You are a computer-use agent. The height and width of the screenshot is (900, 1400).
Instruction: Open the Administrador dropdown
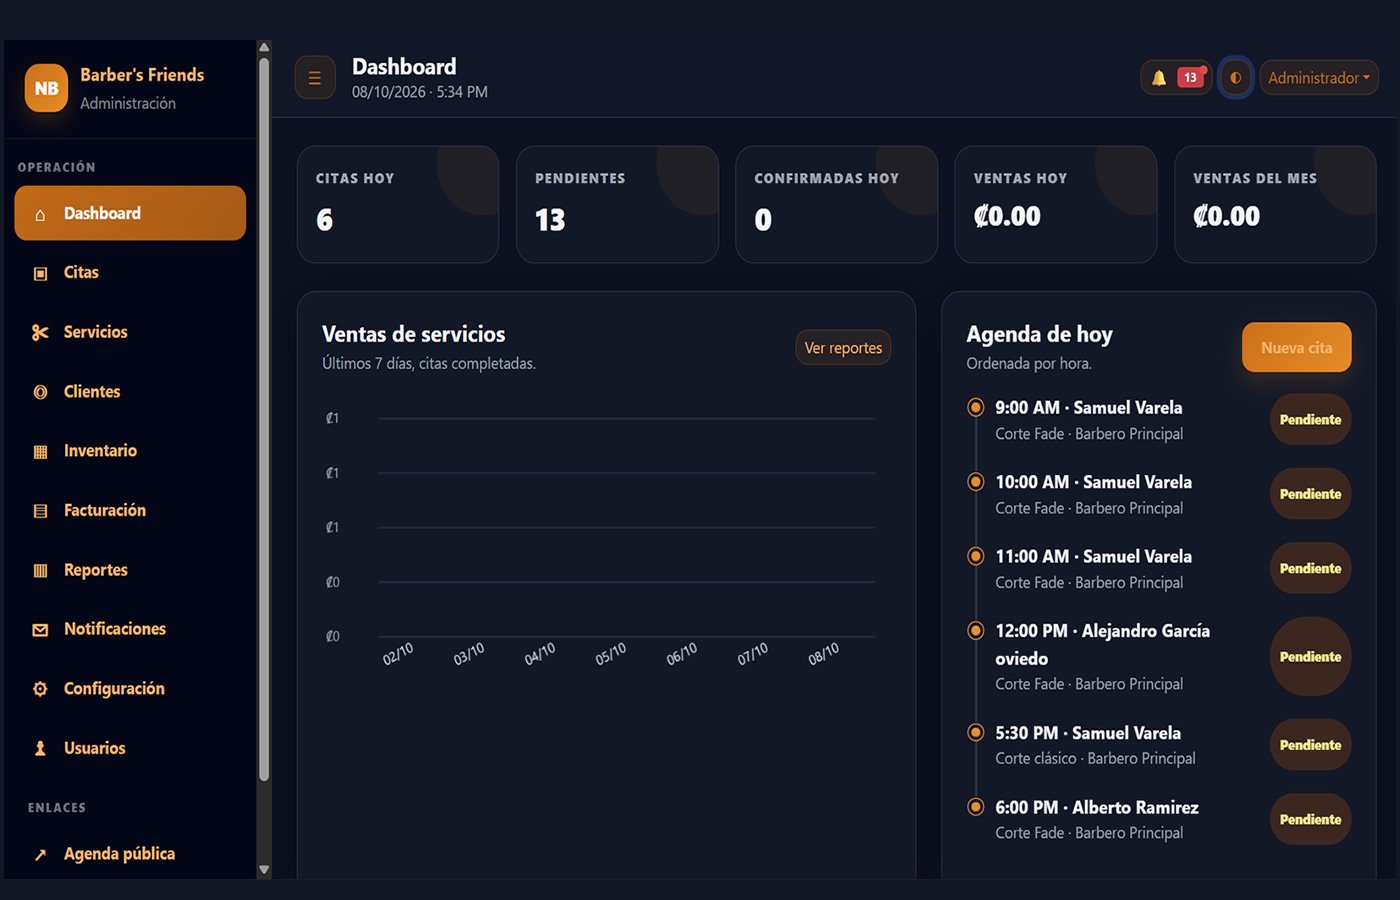point(1319,77)
